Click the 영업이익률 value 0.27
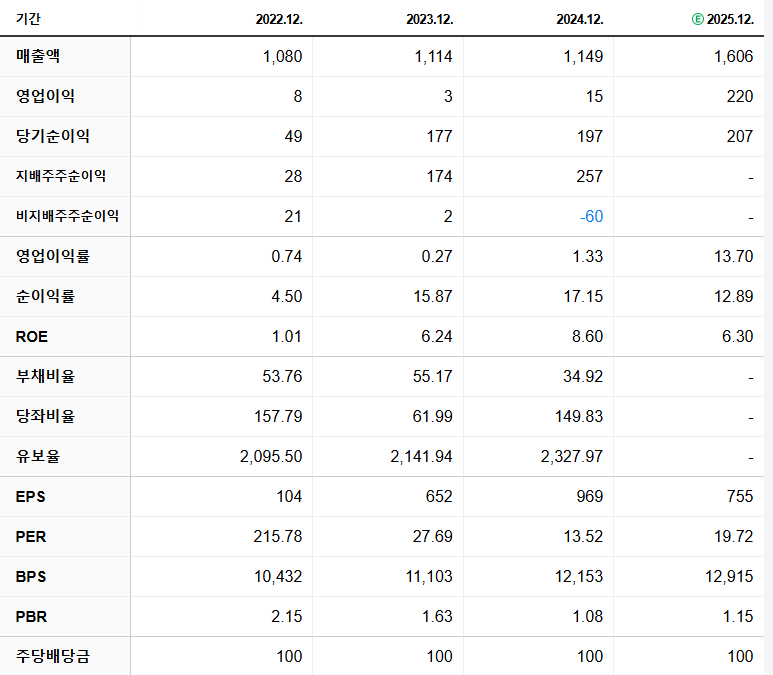Image resolution: width=773 pixels, height=675 pixels. (x=437, y=256)
